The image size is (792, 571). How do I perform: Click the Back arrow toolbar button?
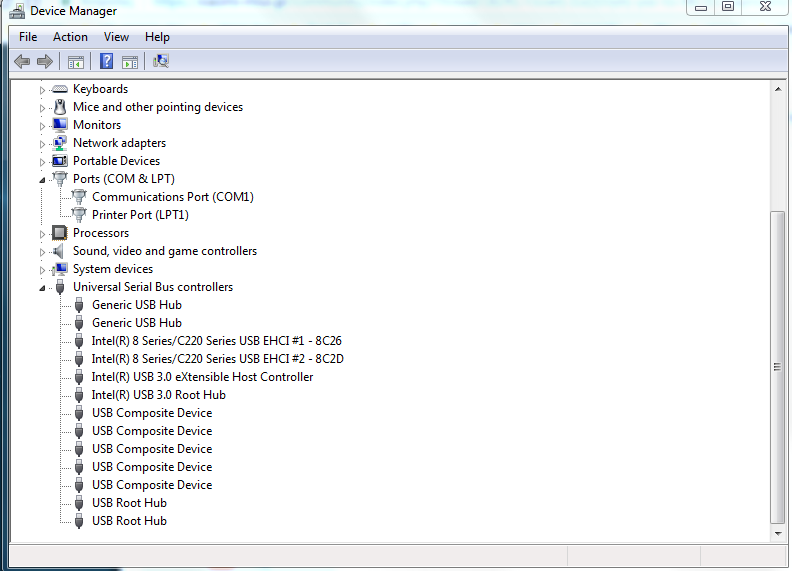click(x=22, y=62)
